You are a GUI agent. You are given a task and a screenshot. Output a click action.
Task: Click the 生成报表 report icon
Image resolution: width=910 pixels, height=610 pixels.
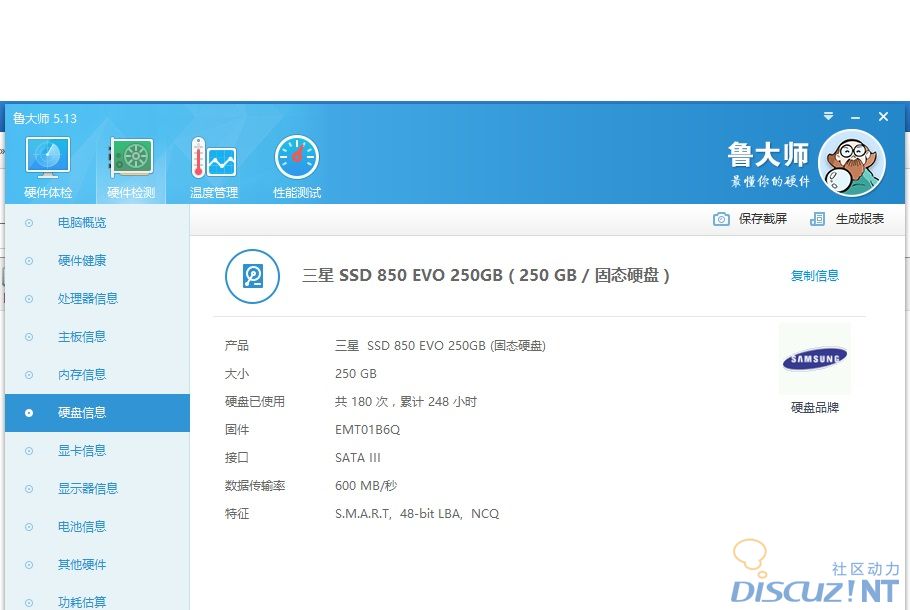[817, 219]
